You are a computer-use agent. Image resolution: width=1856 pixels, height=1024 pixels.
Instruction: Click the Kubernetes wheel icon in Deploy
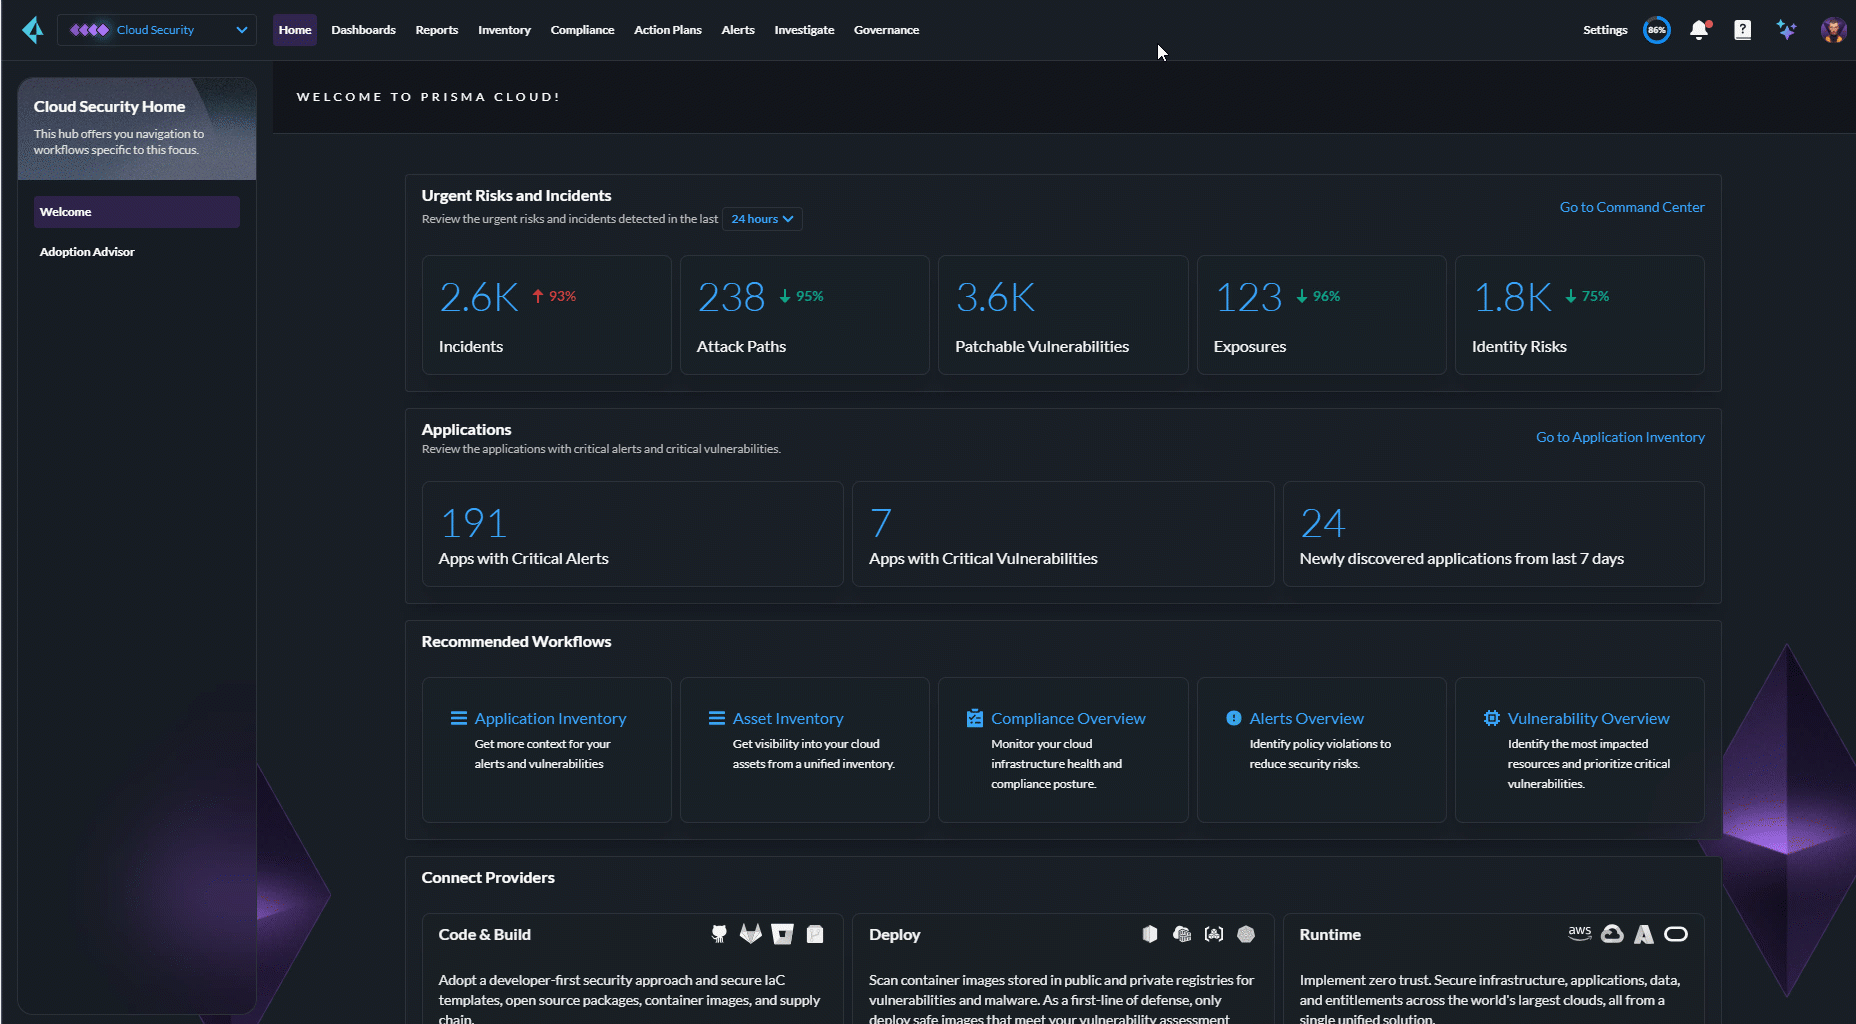[x=1246, y=934]
